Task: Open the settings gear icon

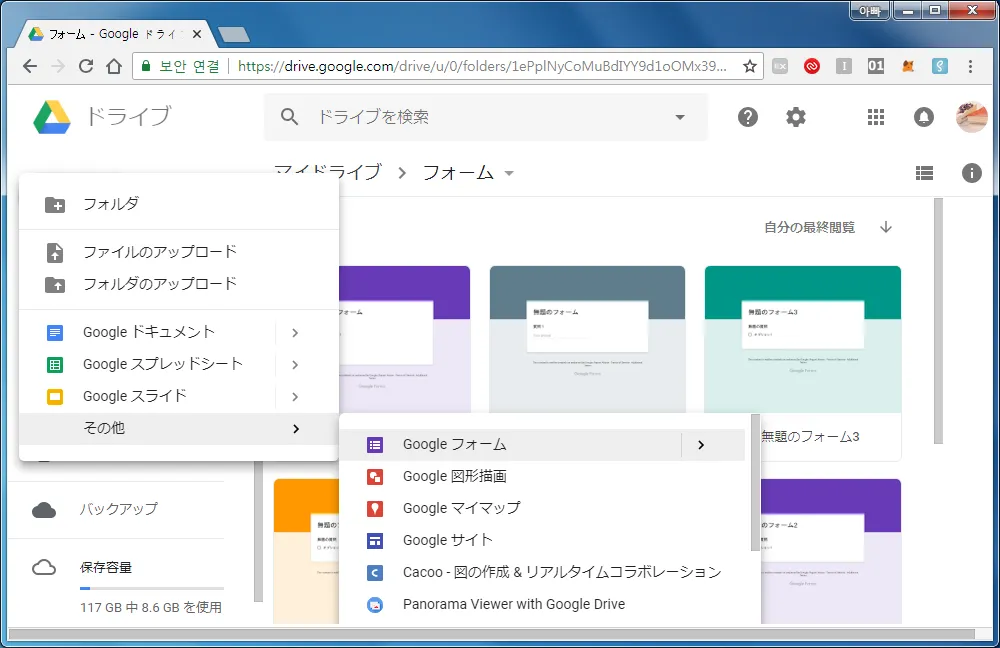Action: tap(795, 117)
